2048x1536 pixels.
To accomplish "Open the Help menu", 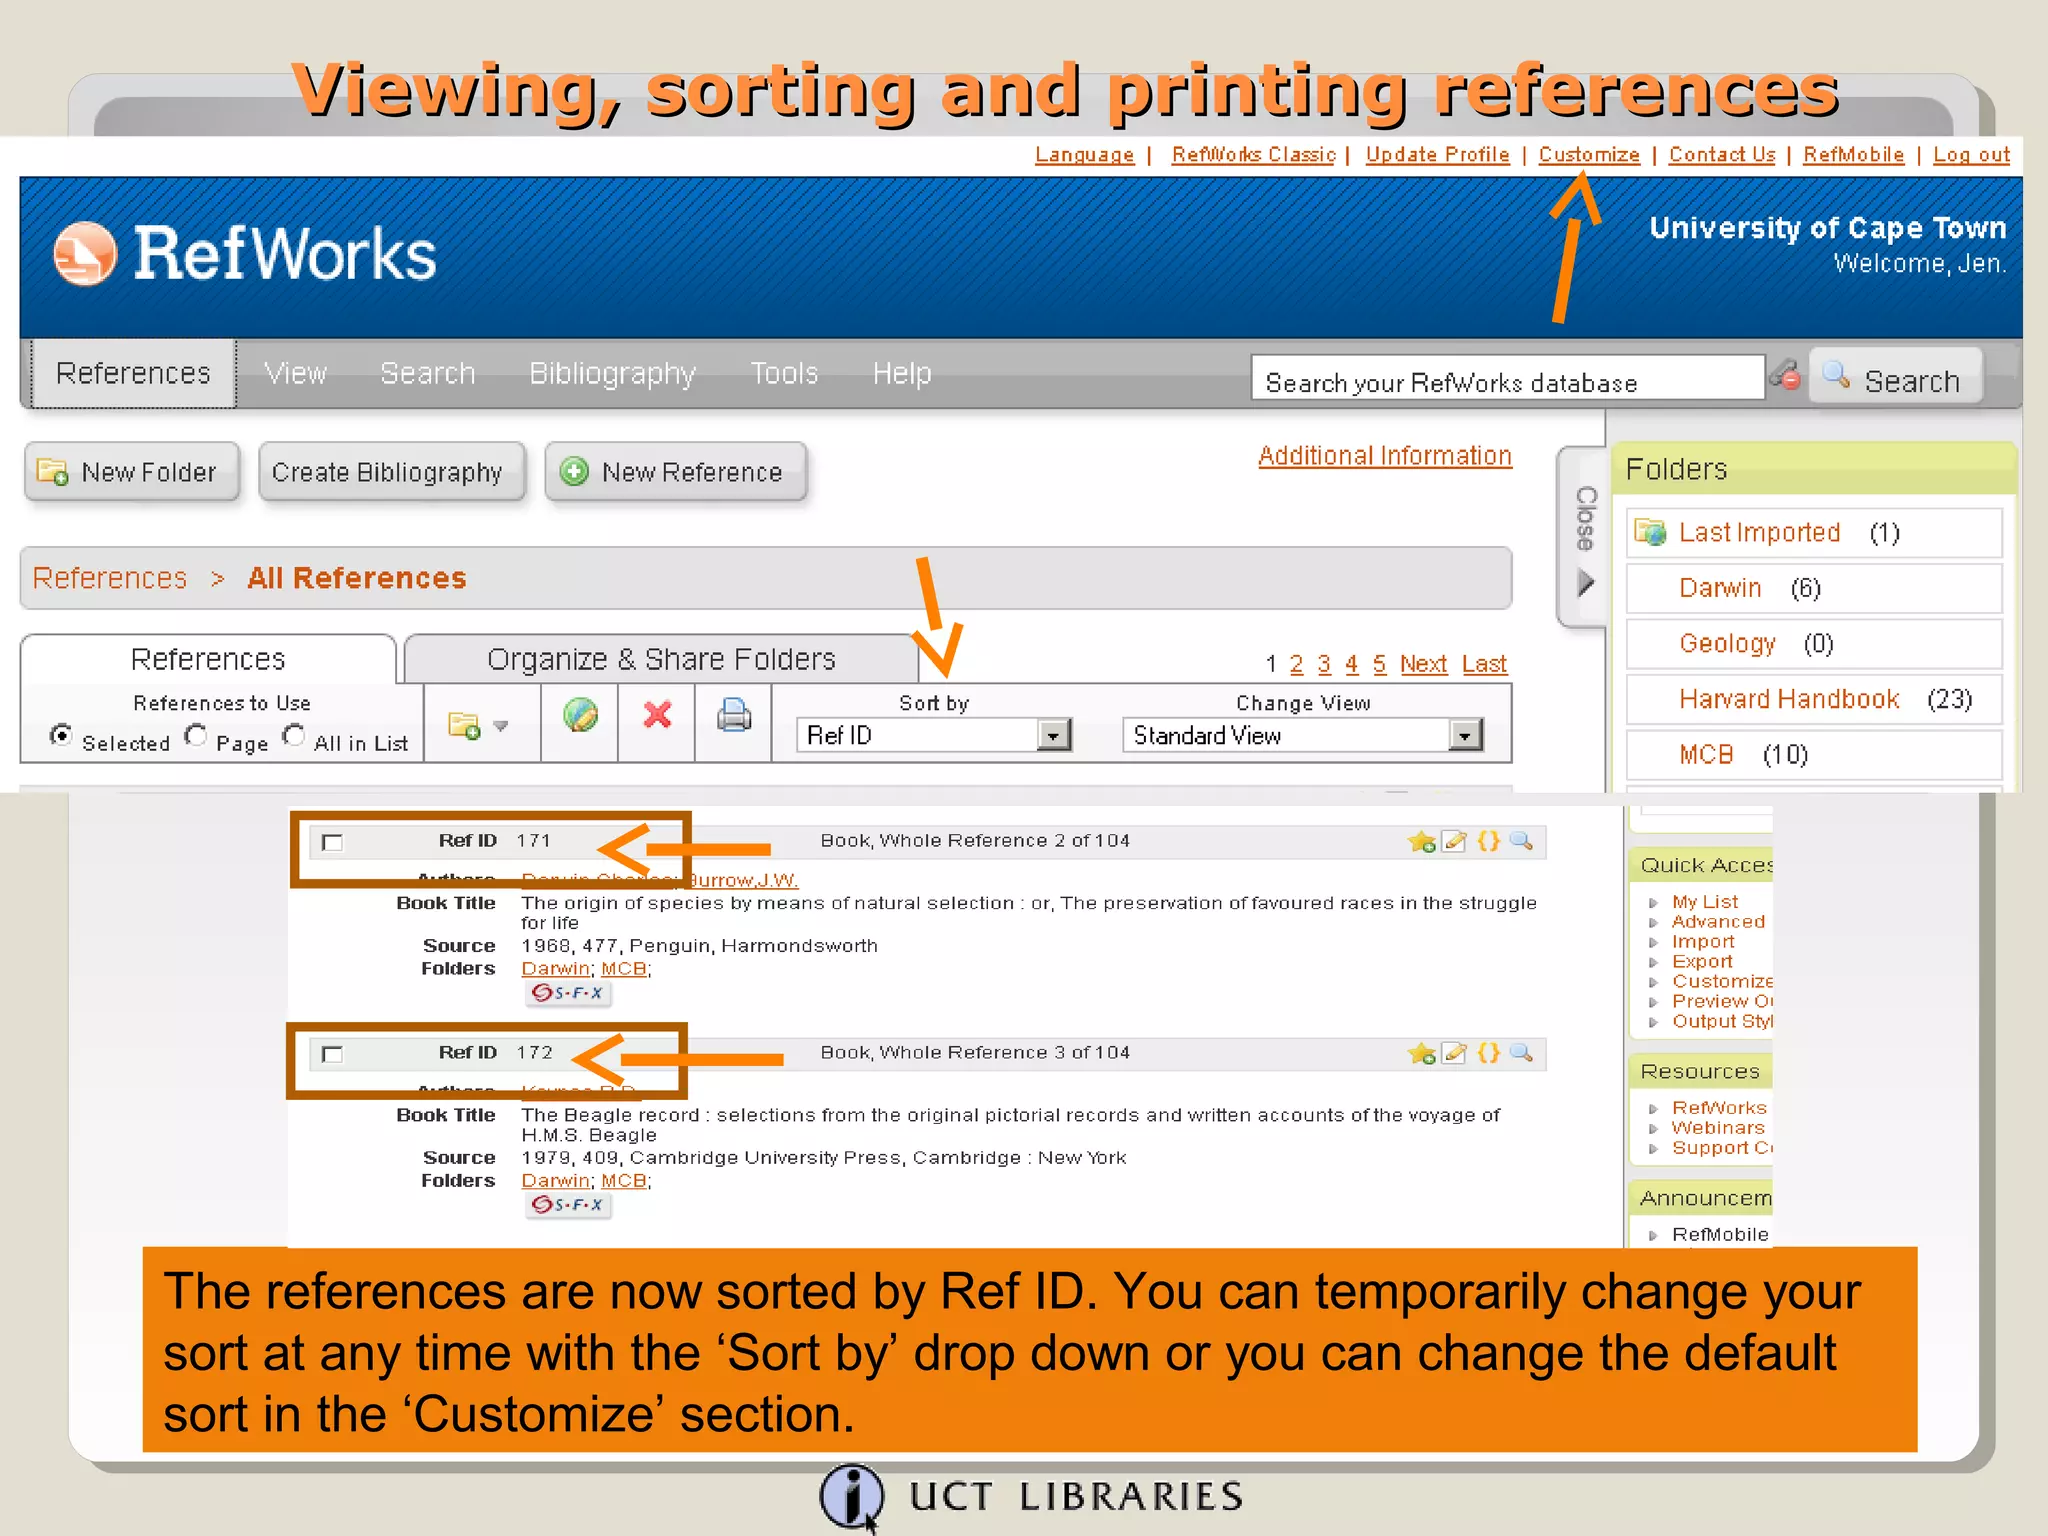I will click(902, 373).
